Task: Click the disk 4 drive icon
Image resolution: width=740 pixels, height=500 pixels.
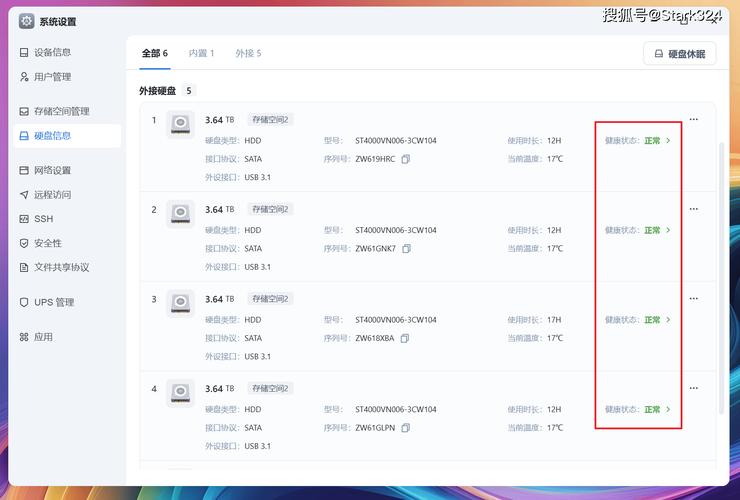Action: click(x=180, y=393)
